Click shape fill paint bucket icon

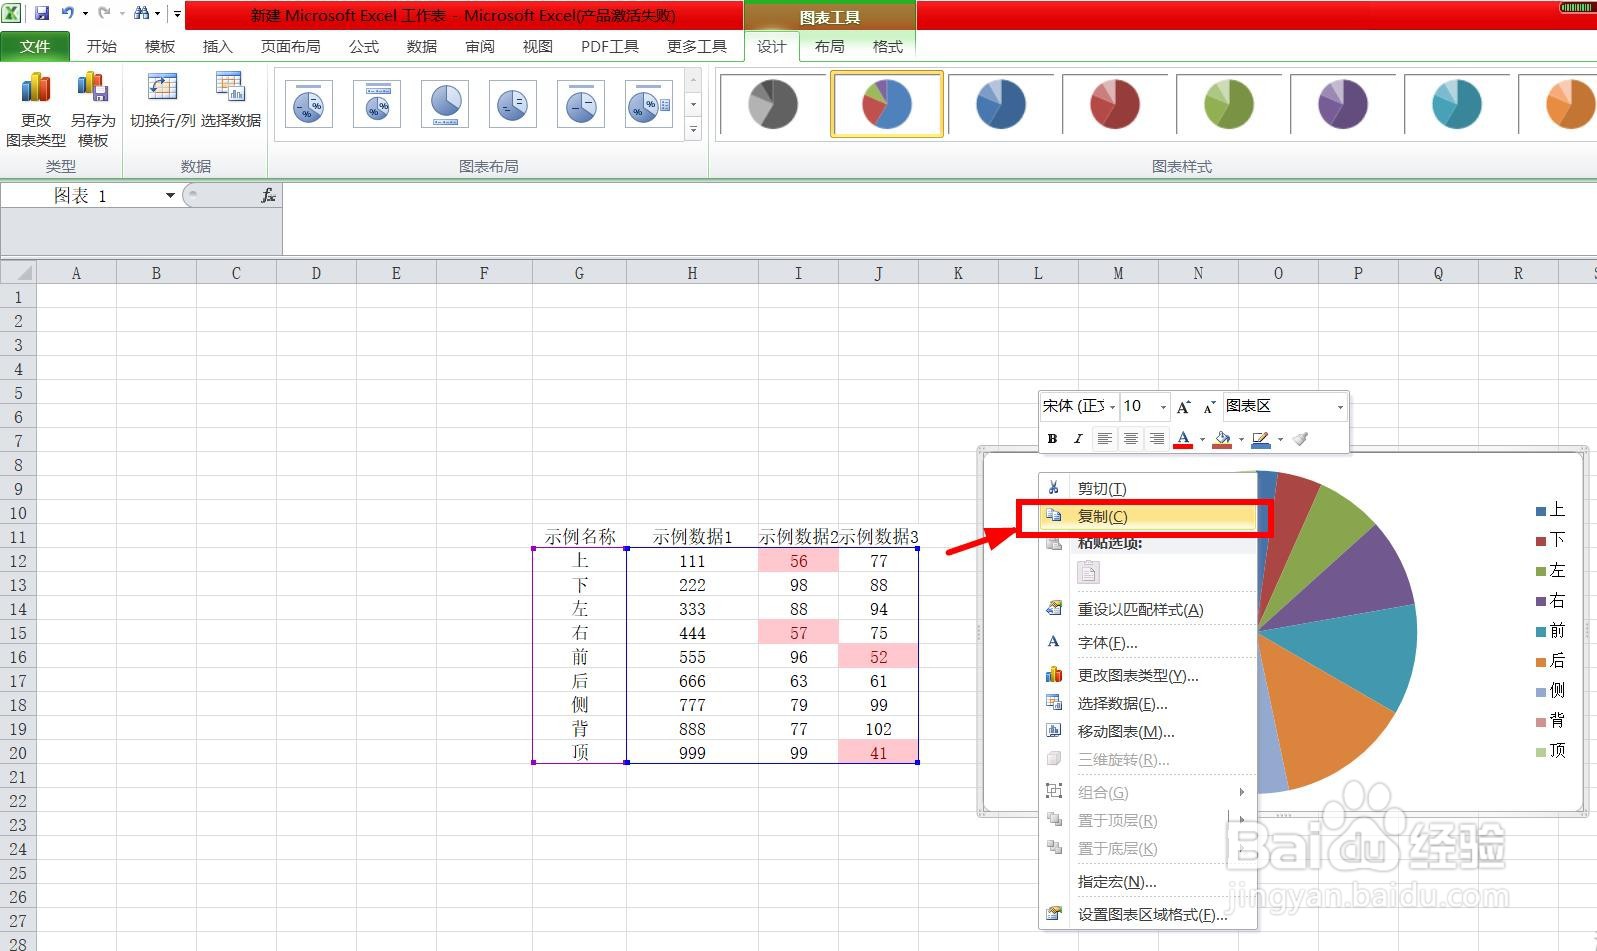click(x=1222, y=438)
